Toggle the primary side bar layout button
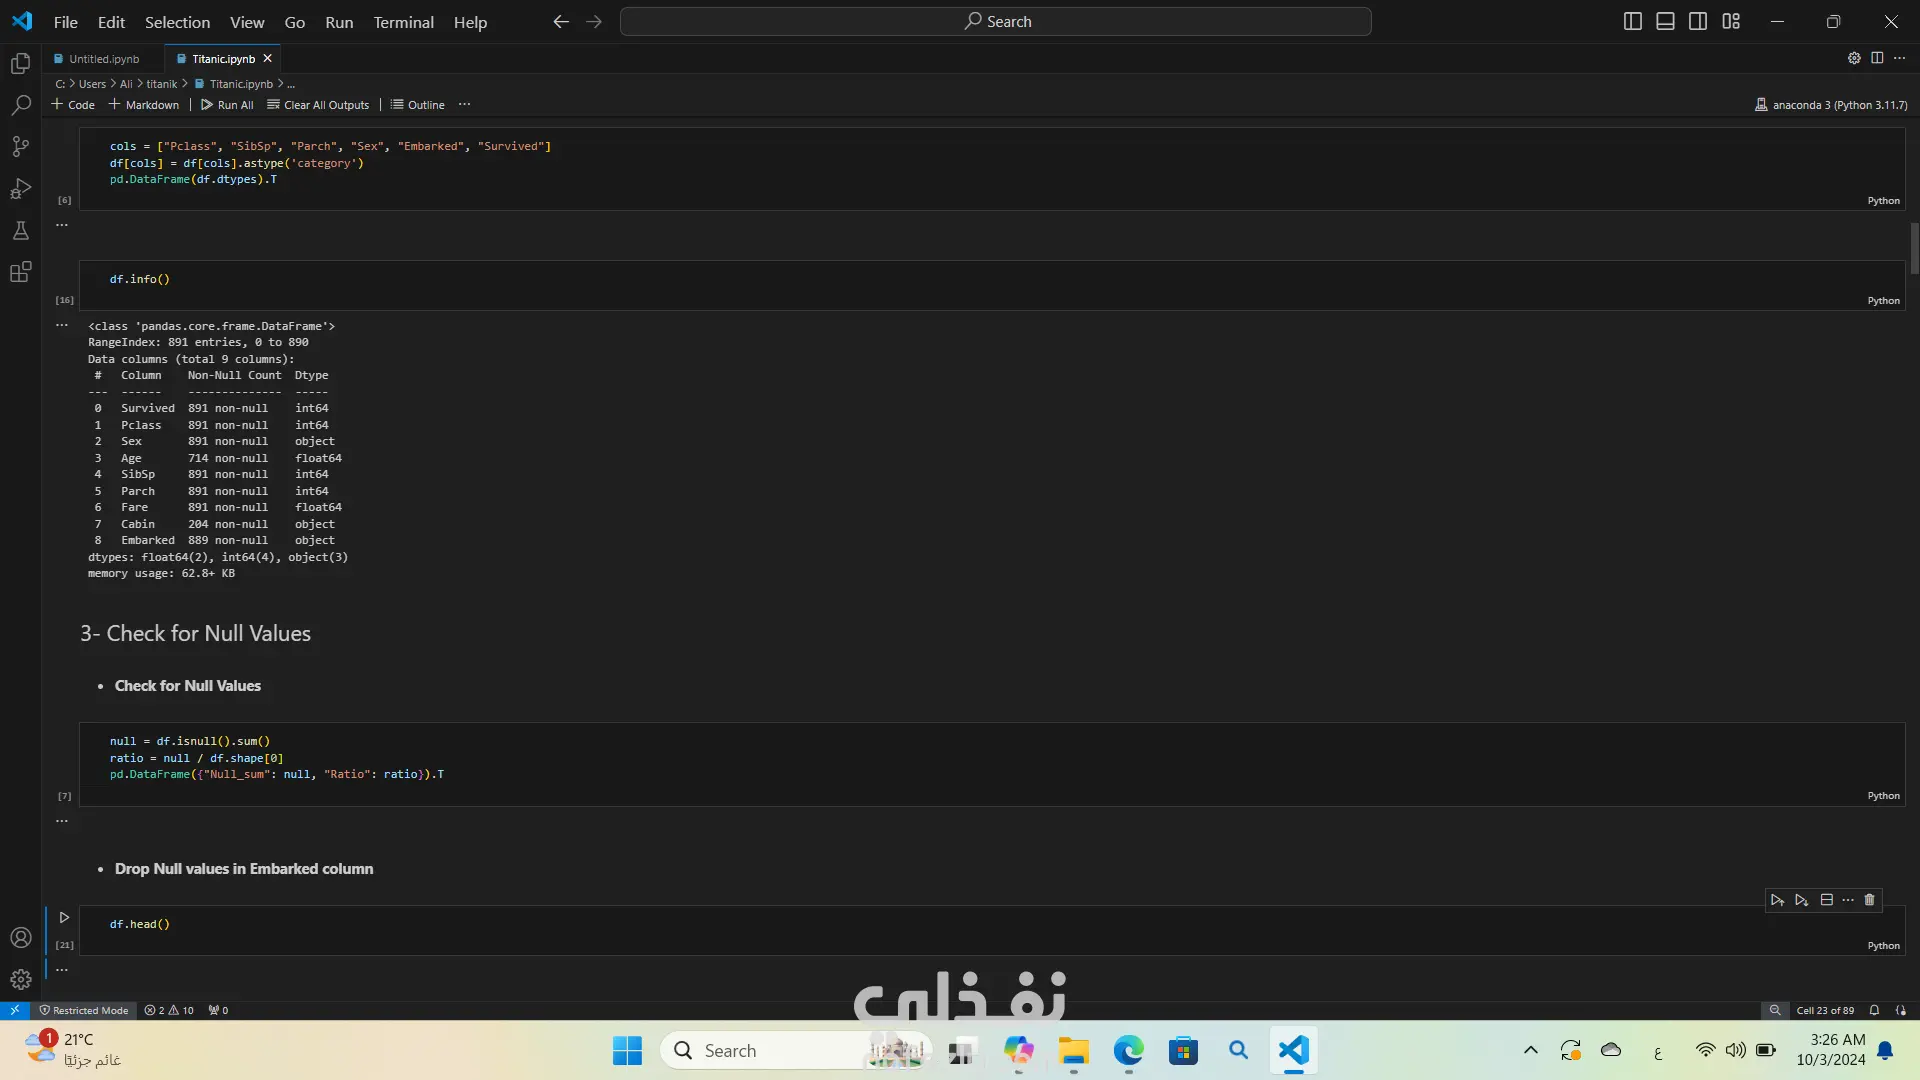The image size is (1920, 1080). click(x=1632, y=21)
